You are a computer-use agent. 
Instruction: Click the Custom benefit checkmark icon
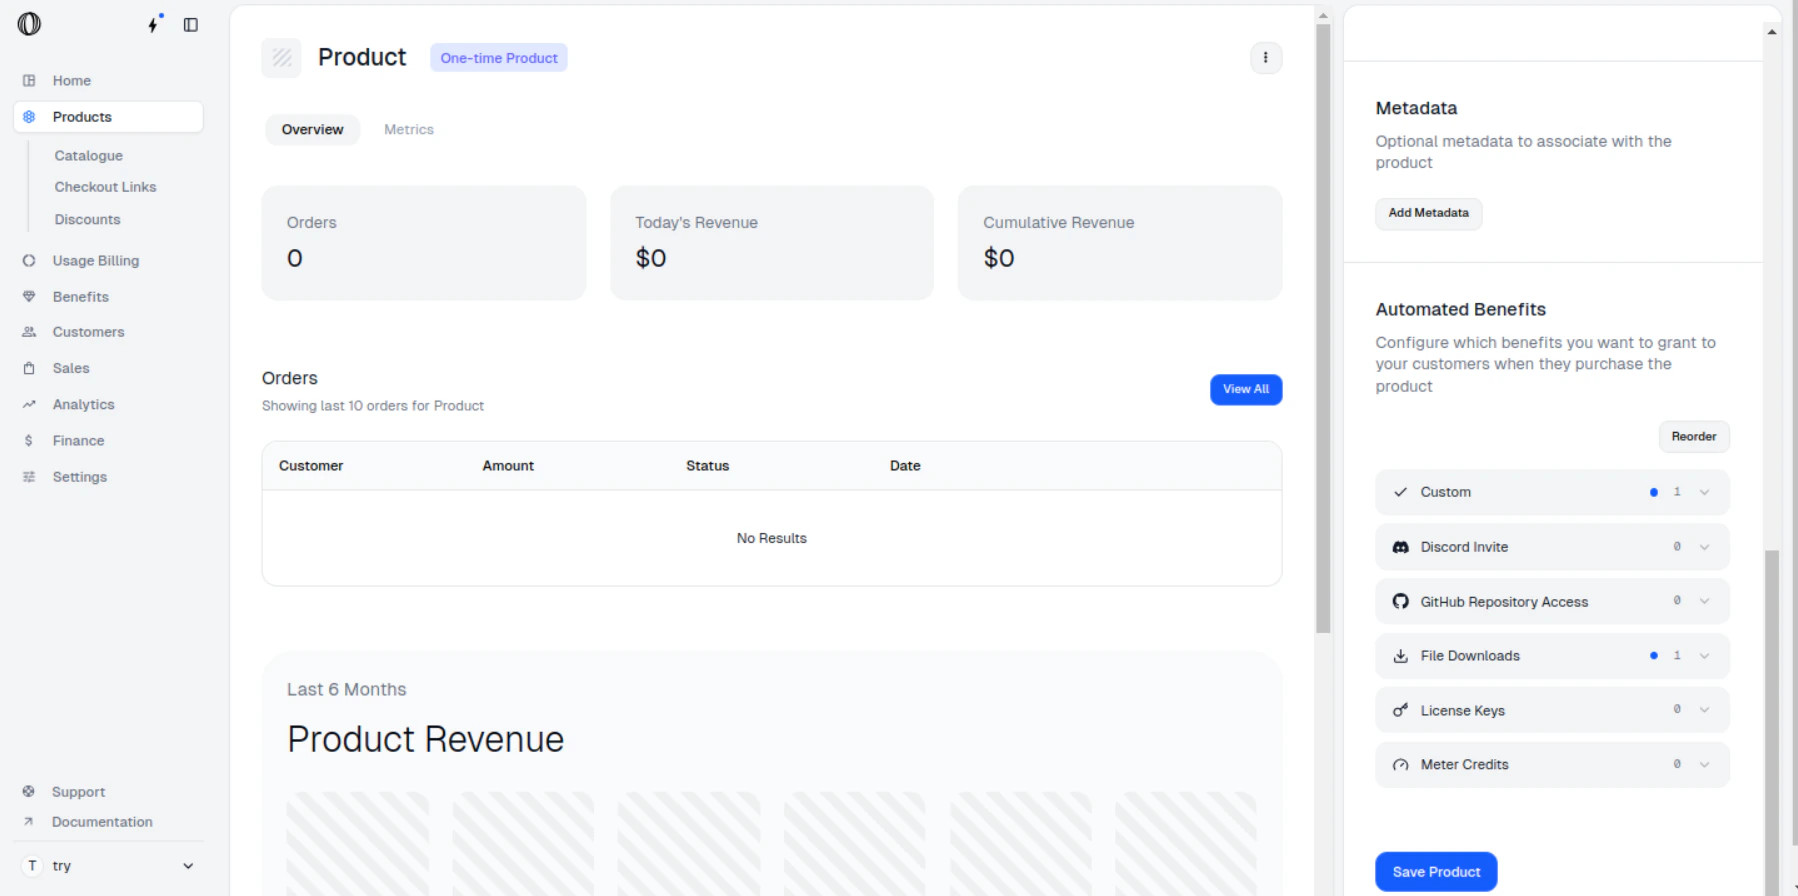click(1401, 492)
